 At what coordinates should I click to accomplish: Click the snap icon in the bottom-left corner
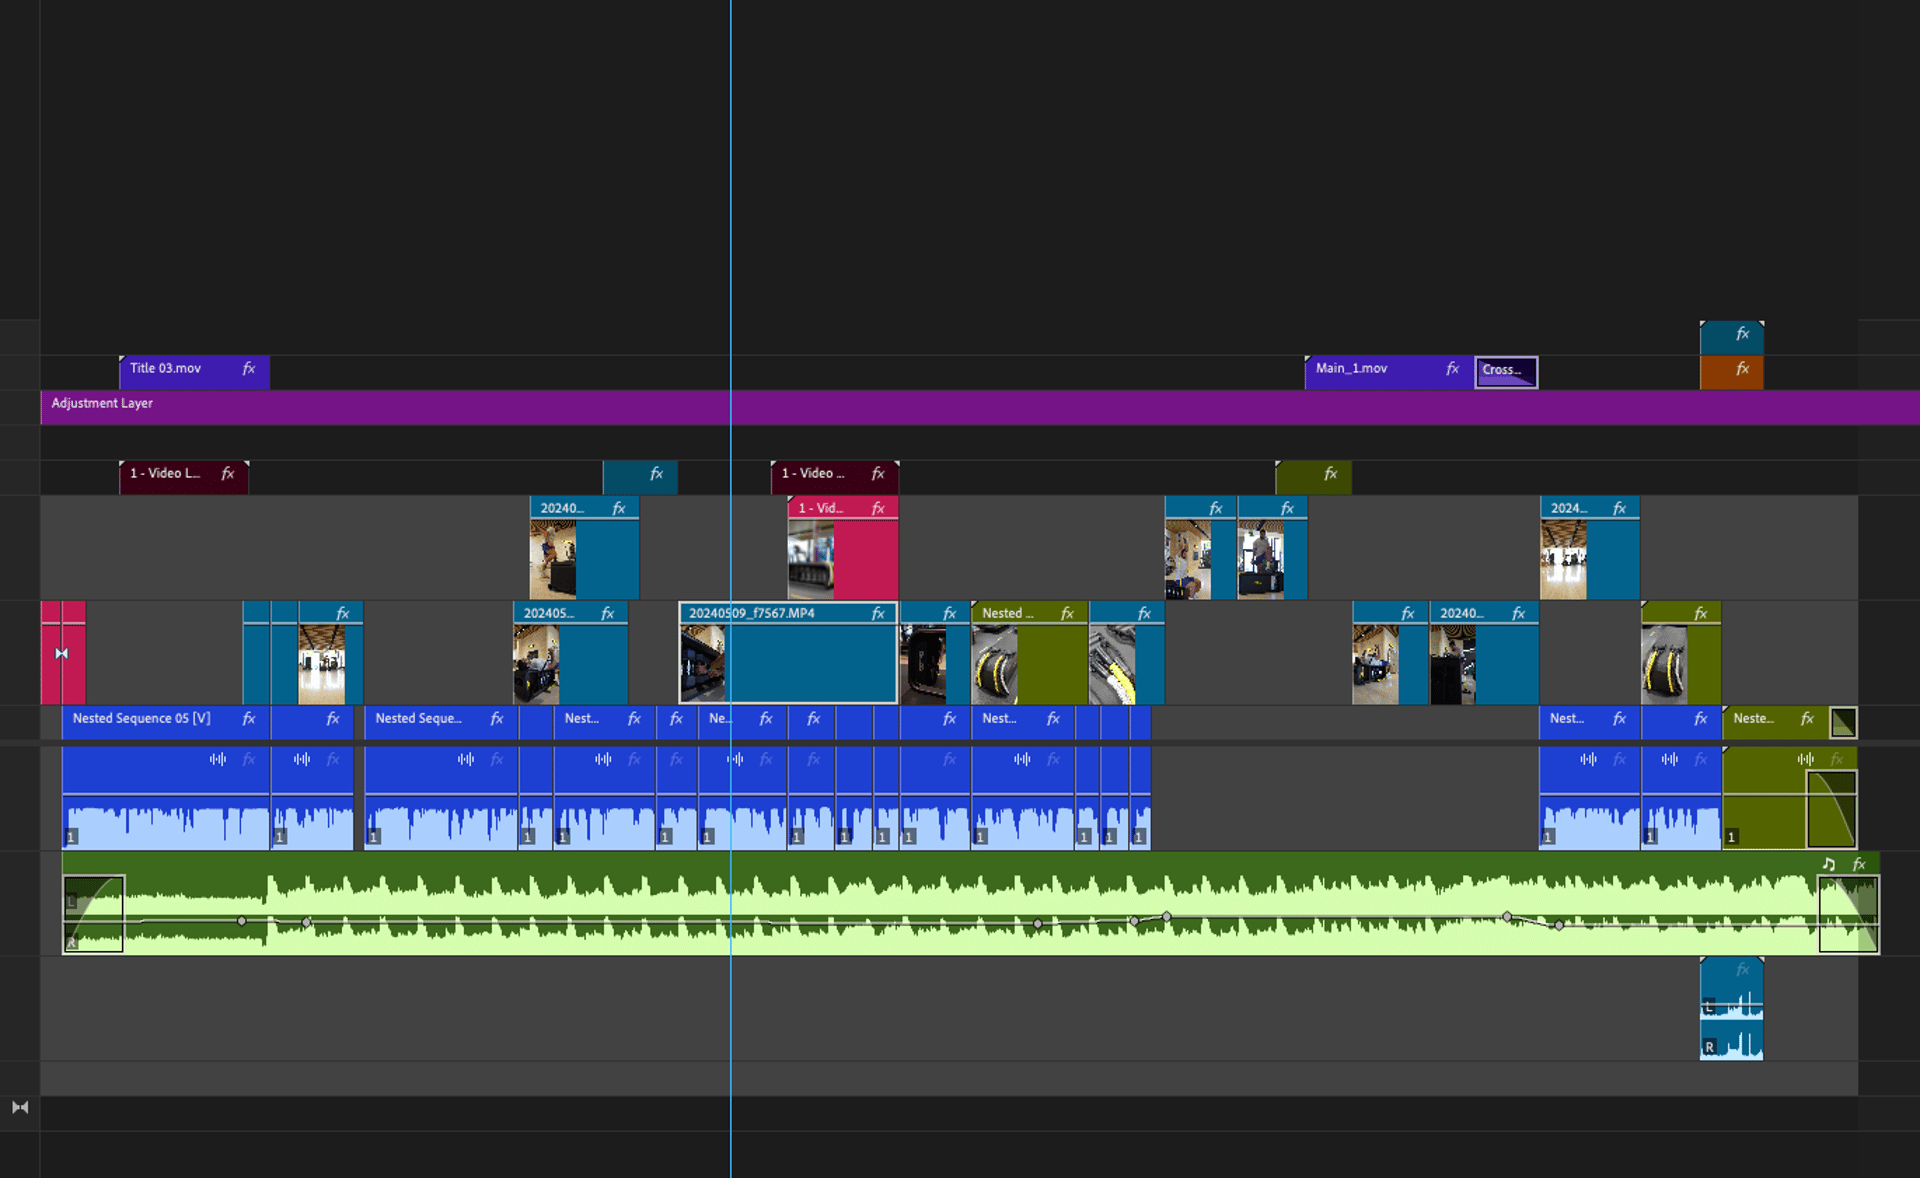point(20,1107)
